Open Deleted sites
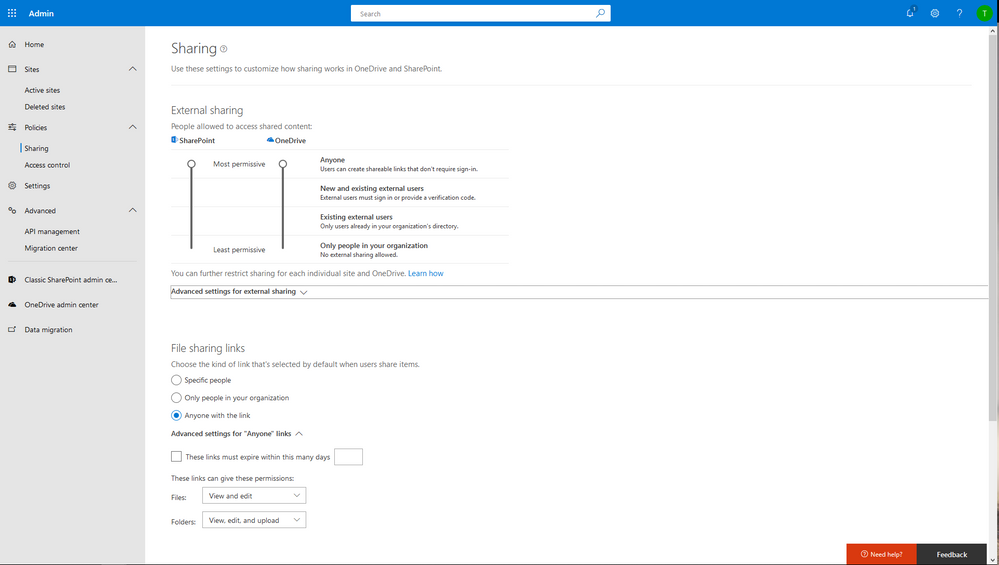Screen dimensions: 999x565 45,107
